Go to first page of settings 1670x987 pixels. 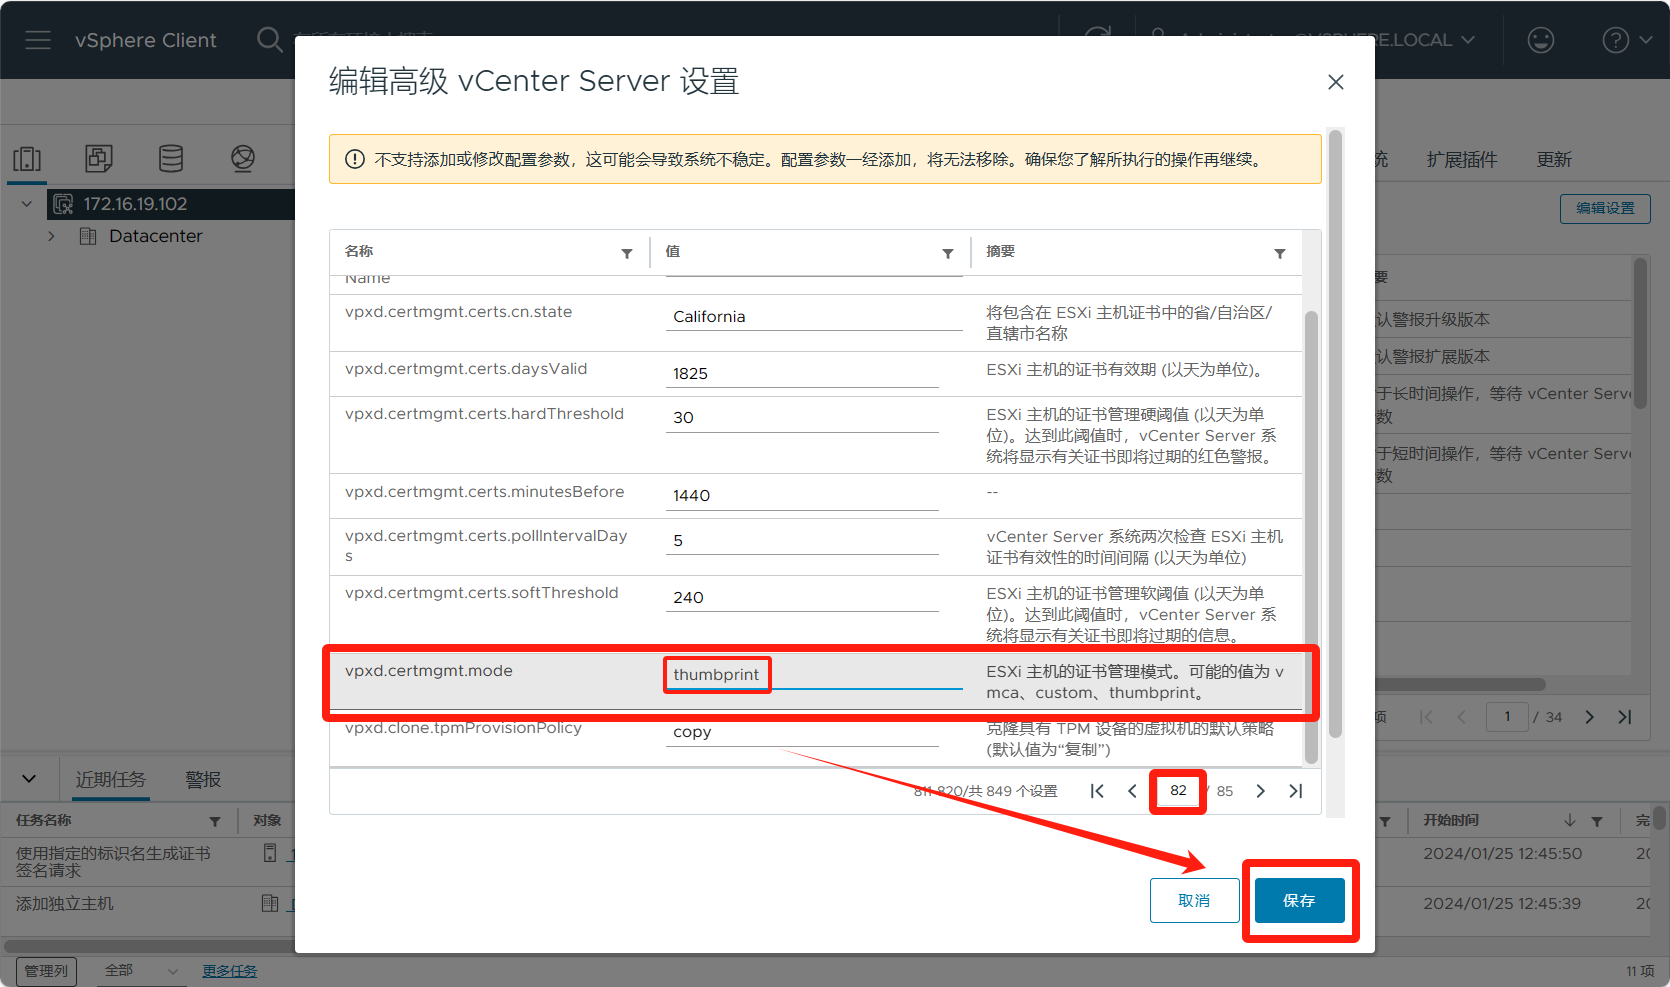coord(1097,791)
